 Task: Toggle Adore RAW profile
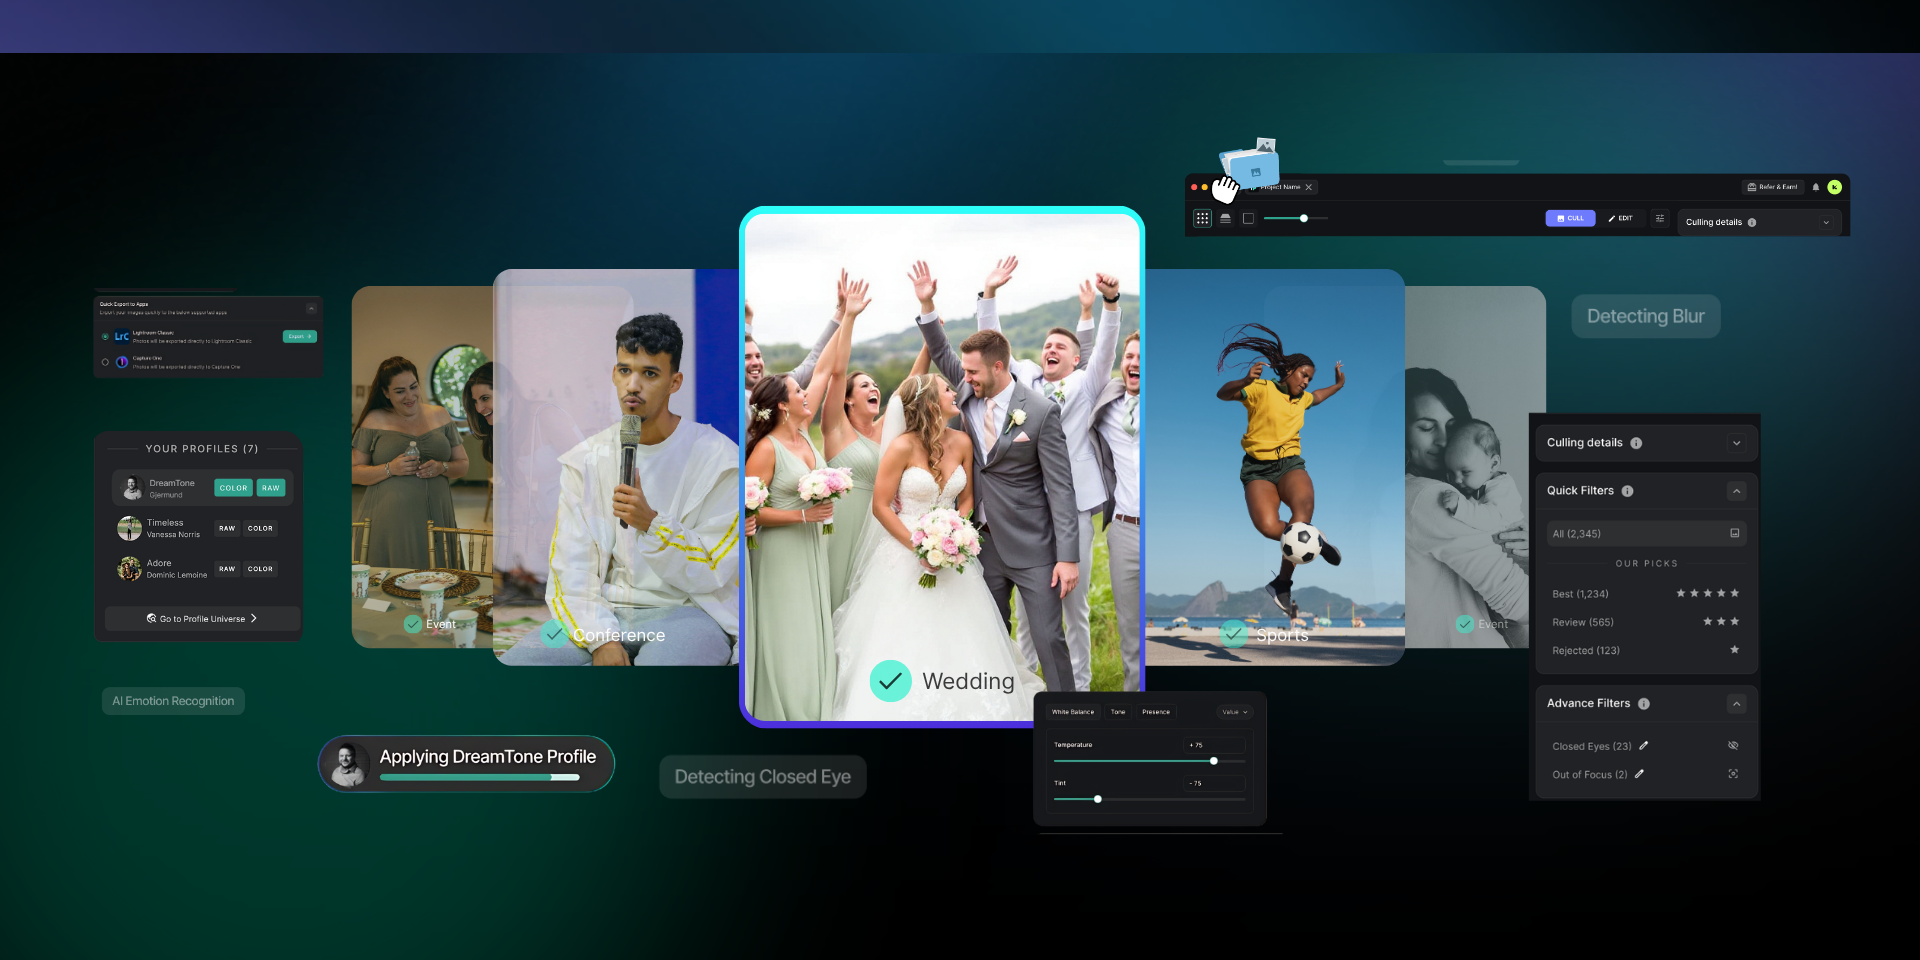click(x=227, y=569)
